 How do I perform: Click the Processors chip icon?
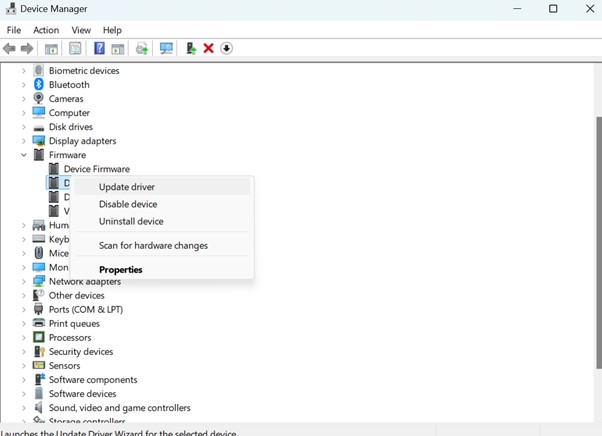click(x=38, y=337)
